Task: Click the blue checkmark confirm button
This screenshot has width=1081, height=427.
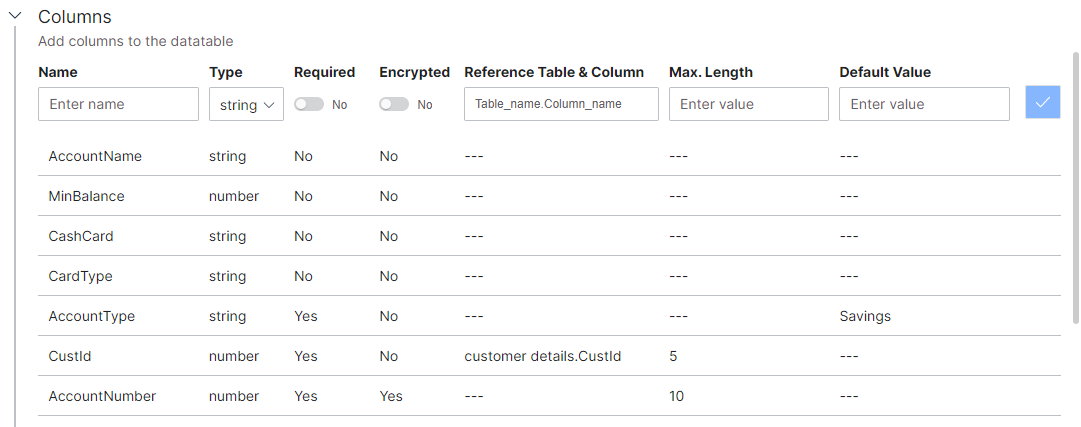Action: click(x=1042, y=103)
